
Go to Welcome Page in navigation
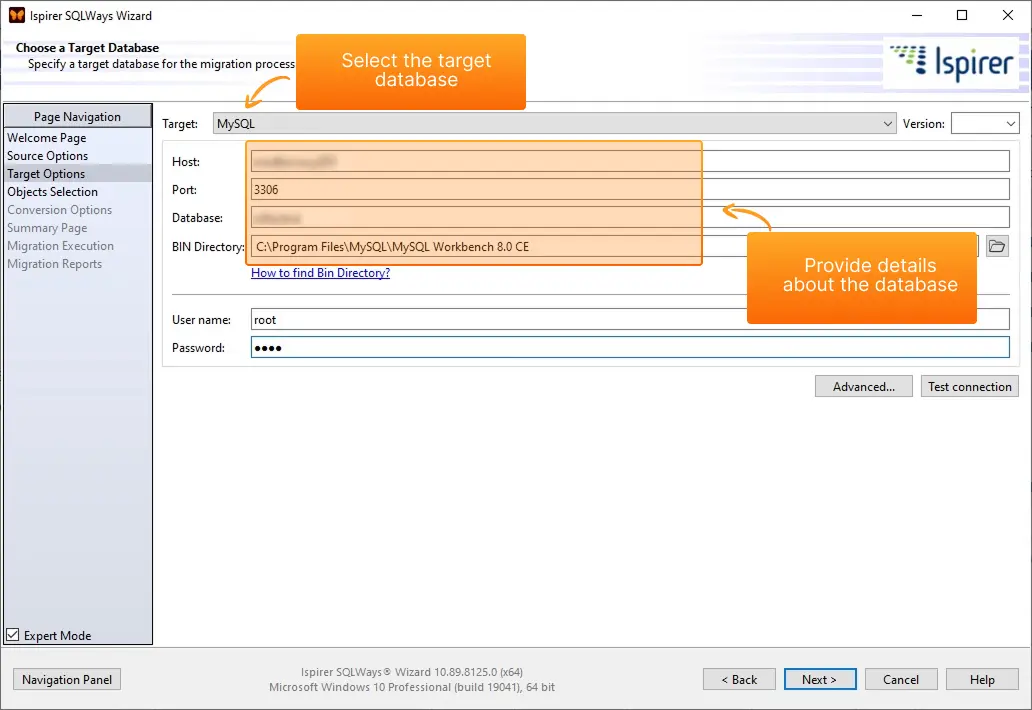pyautogui.click(x=47, y=138)
